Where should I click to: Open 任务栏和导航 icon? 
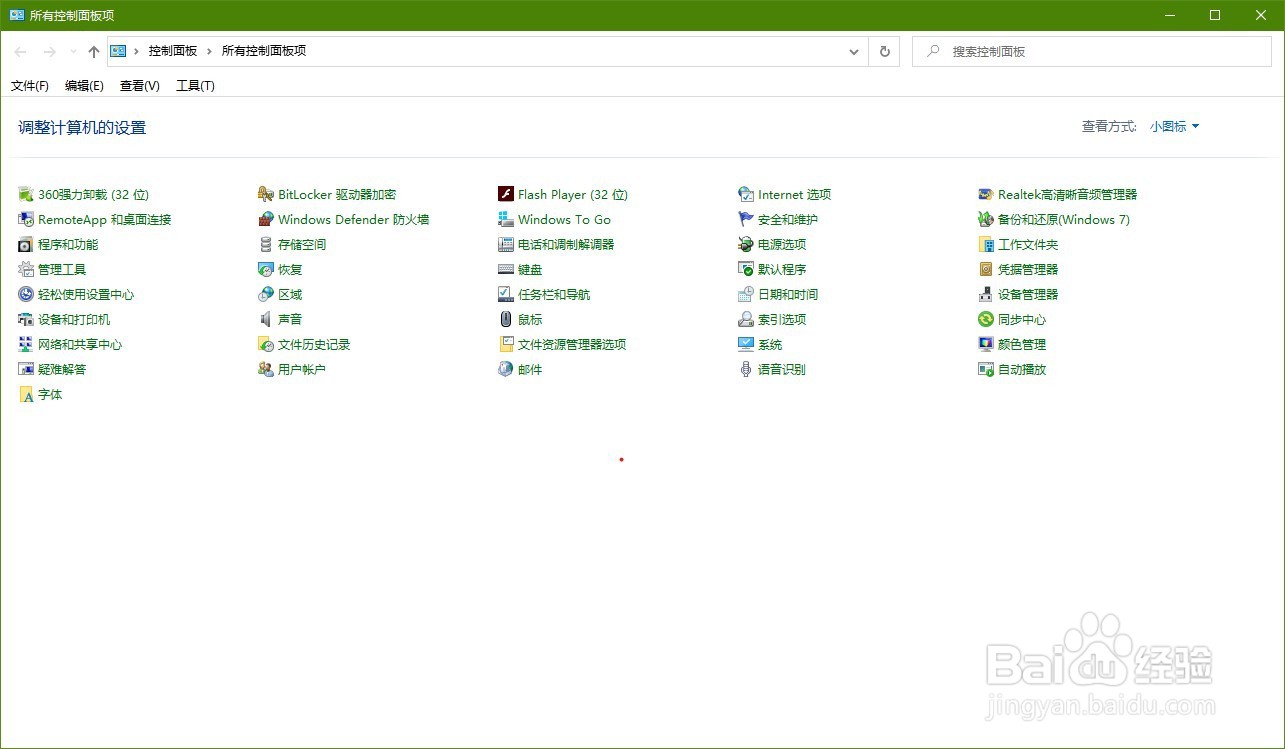(x=506, y=294)
